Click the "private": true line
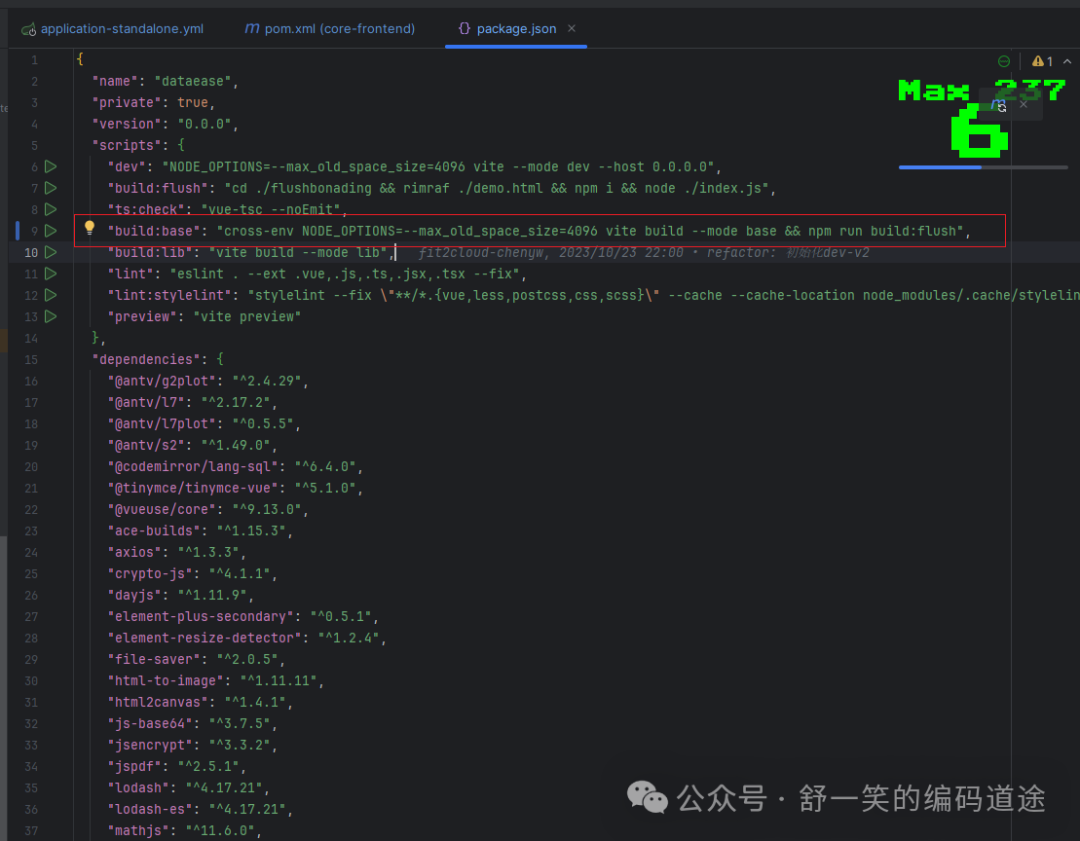1080x841 pixels. (154, 103)
